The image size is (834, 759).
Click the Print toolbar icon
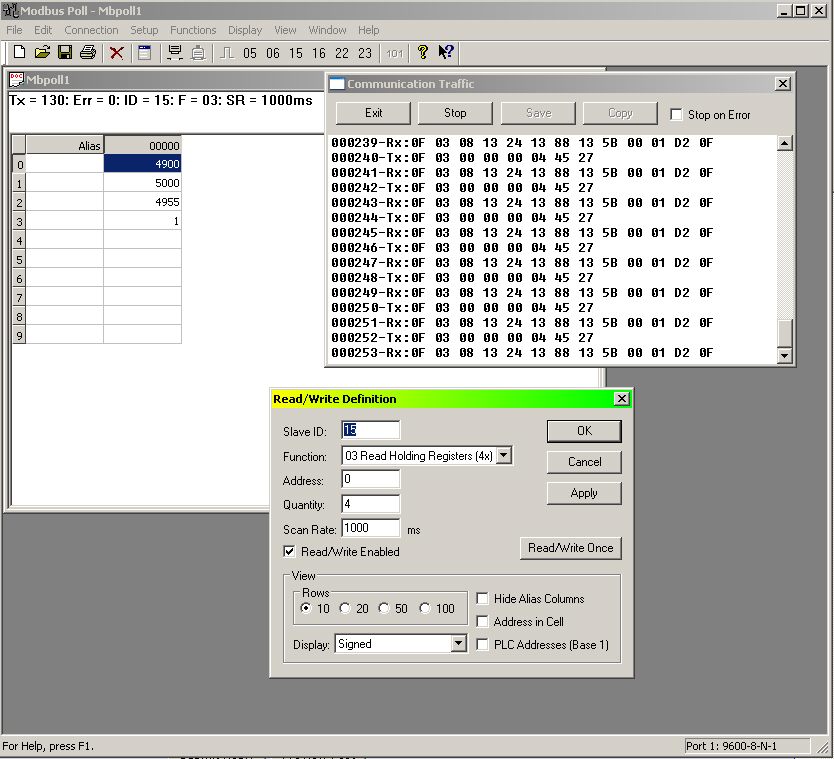coord(88,52)
